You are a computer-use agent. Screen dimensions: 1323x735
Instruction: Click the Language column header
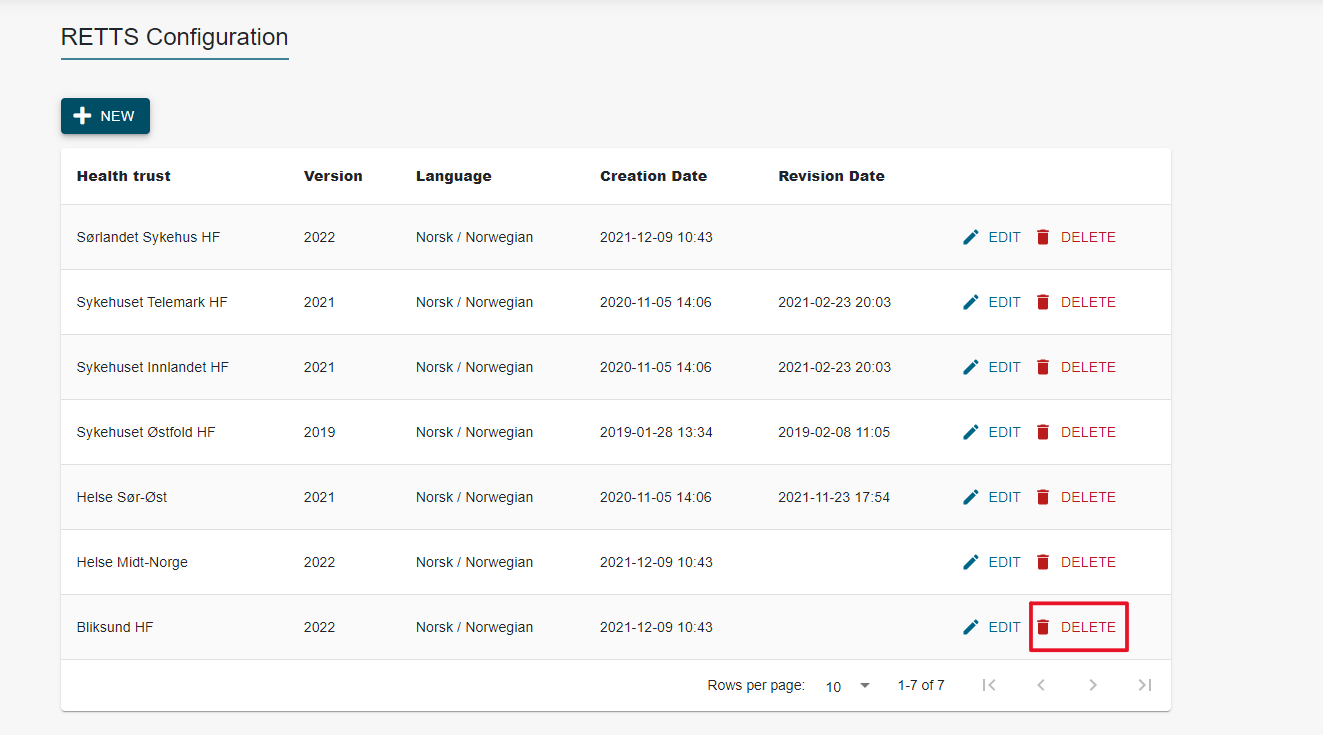point(454,176)
